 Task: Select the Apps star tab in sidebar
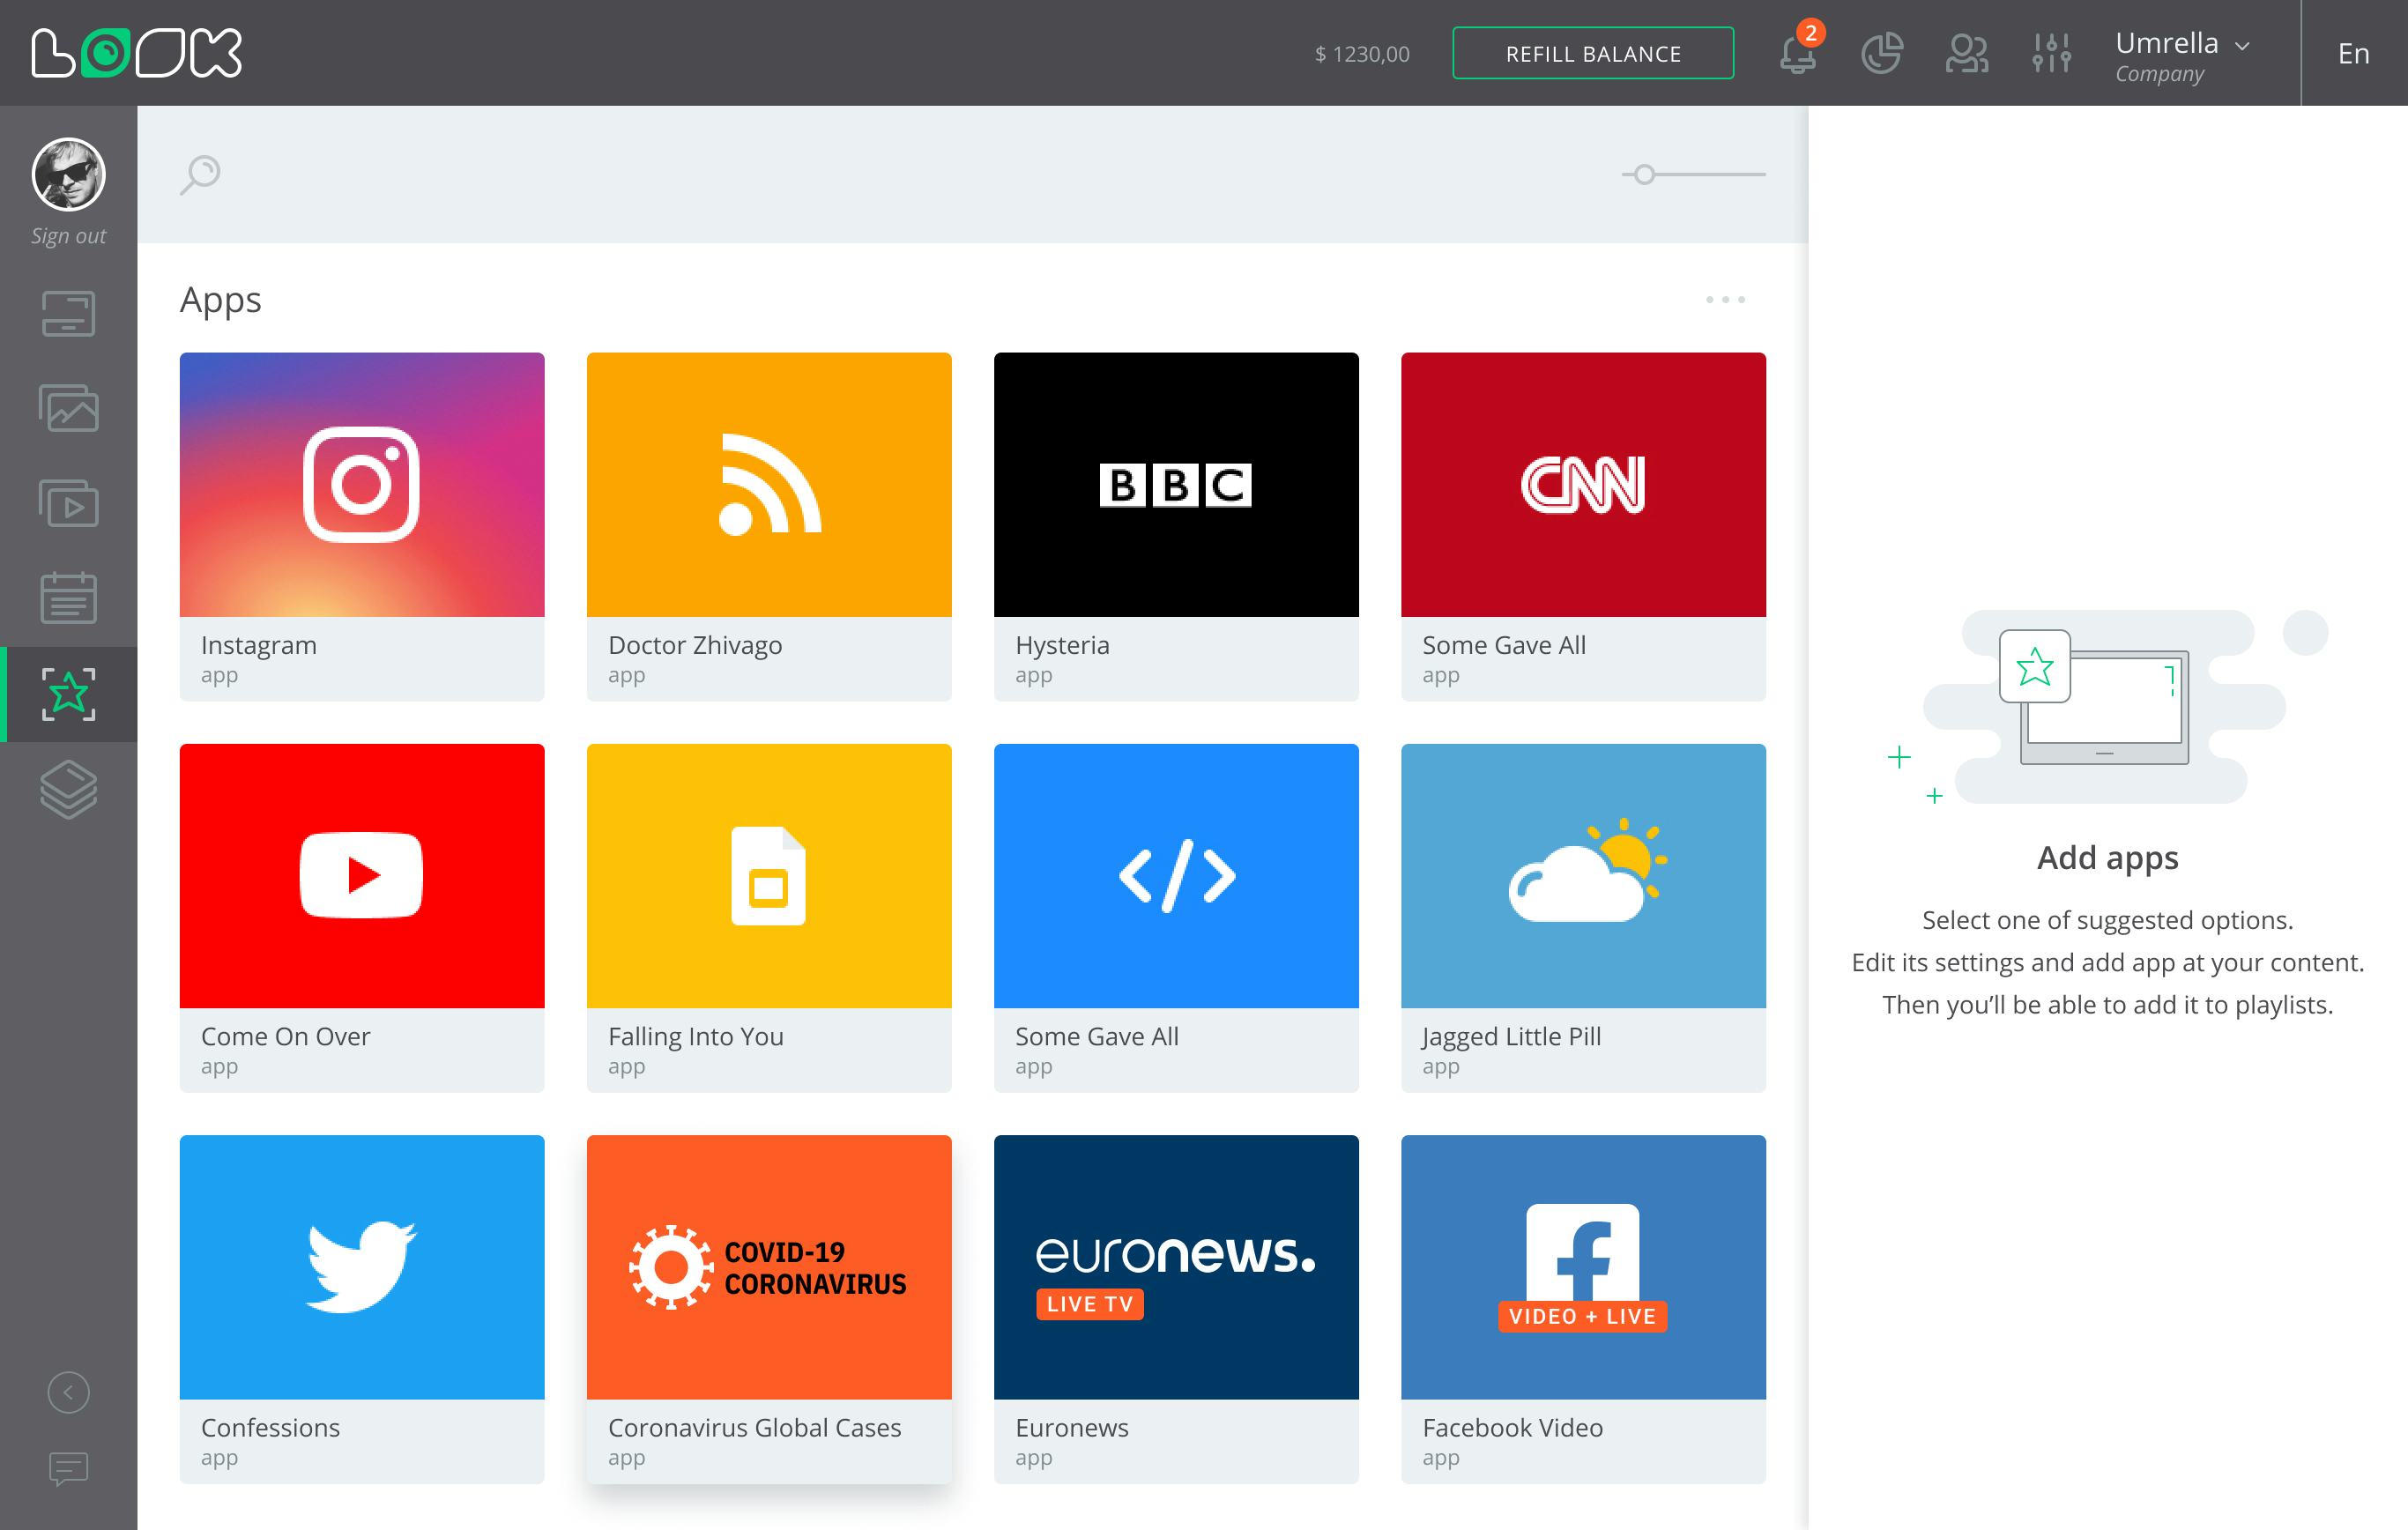(x=68, y=694)
